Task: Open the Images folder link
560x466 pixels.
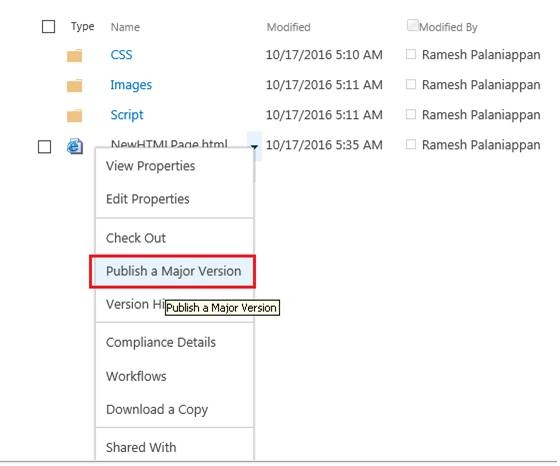Action: [x=131, y=85]
